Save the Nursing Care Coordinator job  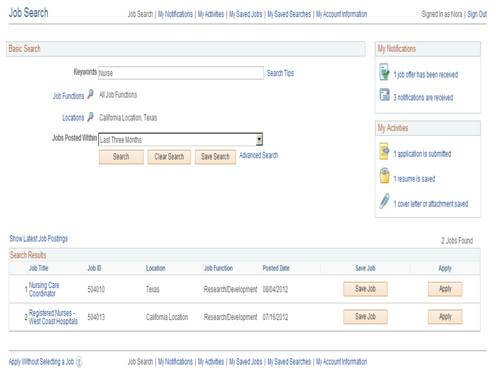365,289
